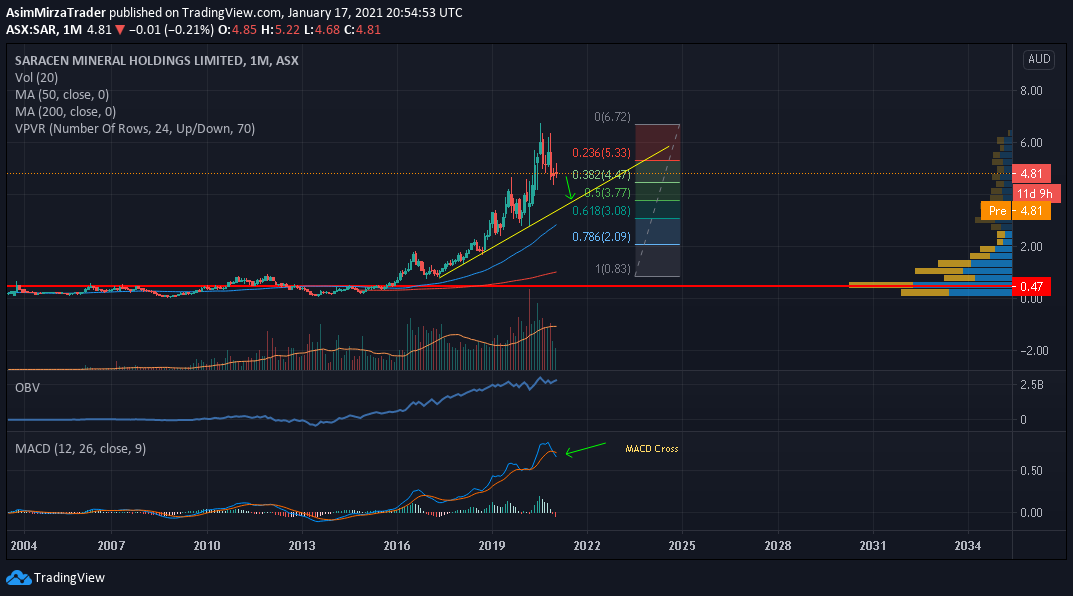Click the 2013 time axis label
Viewport: 1073px width, 596px height.
(302, 546)
